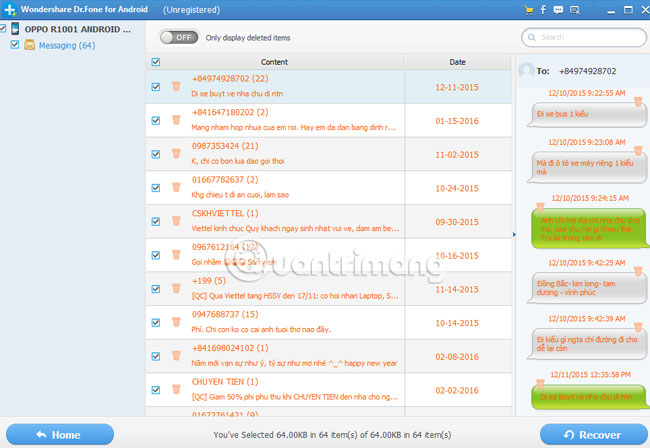650x448 pixels.
Task: Uncheck the CHUYEN TIEN (1) row checkbox
Action: pyautogui.click(x=155, y=390)
